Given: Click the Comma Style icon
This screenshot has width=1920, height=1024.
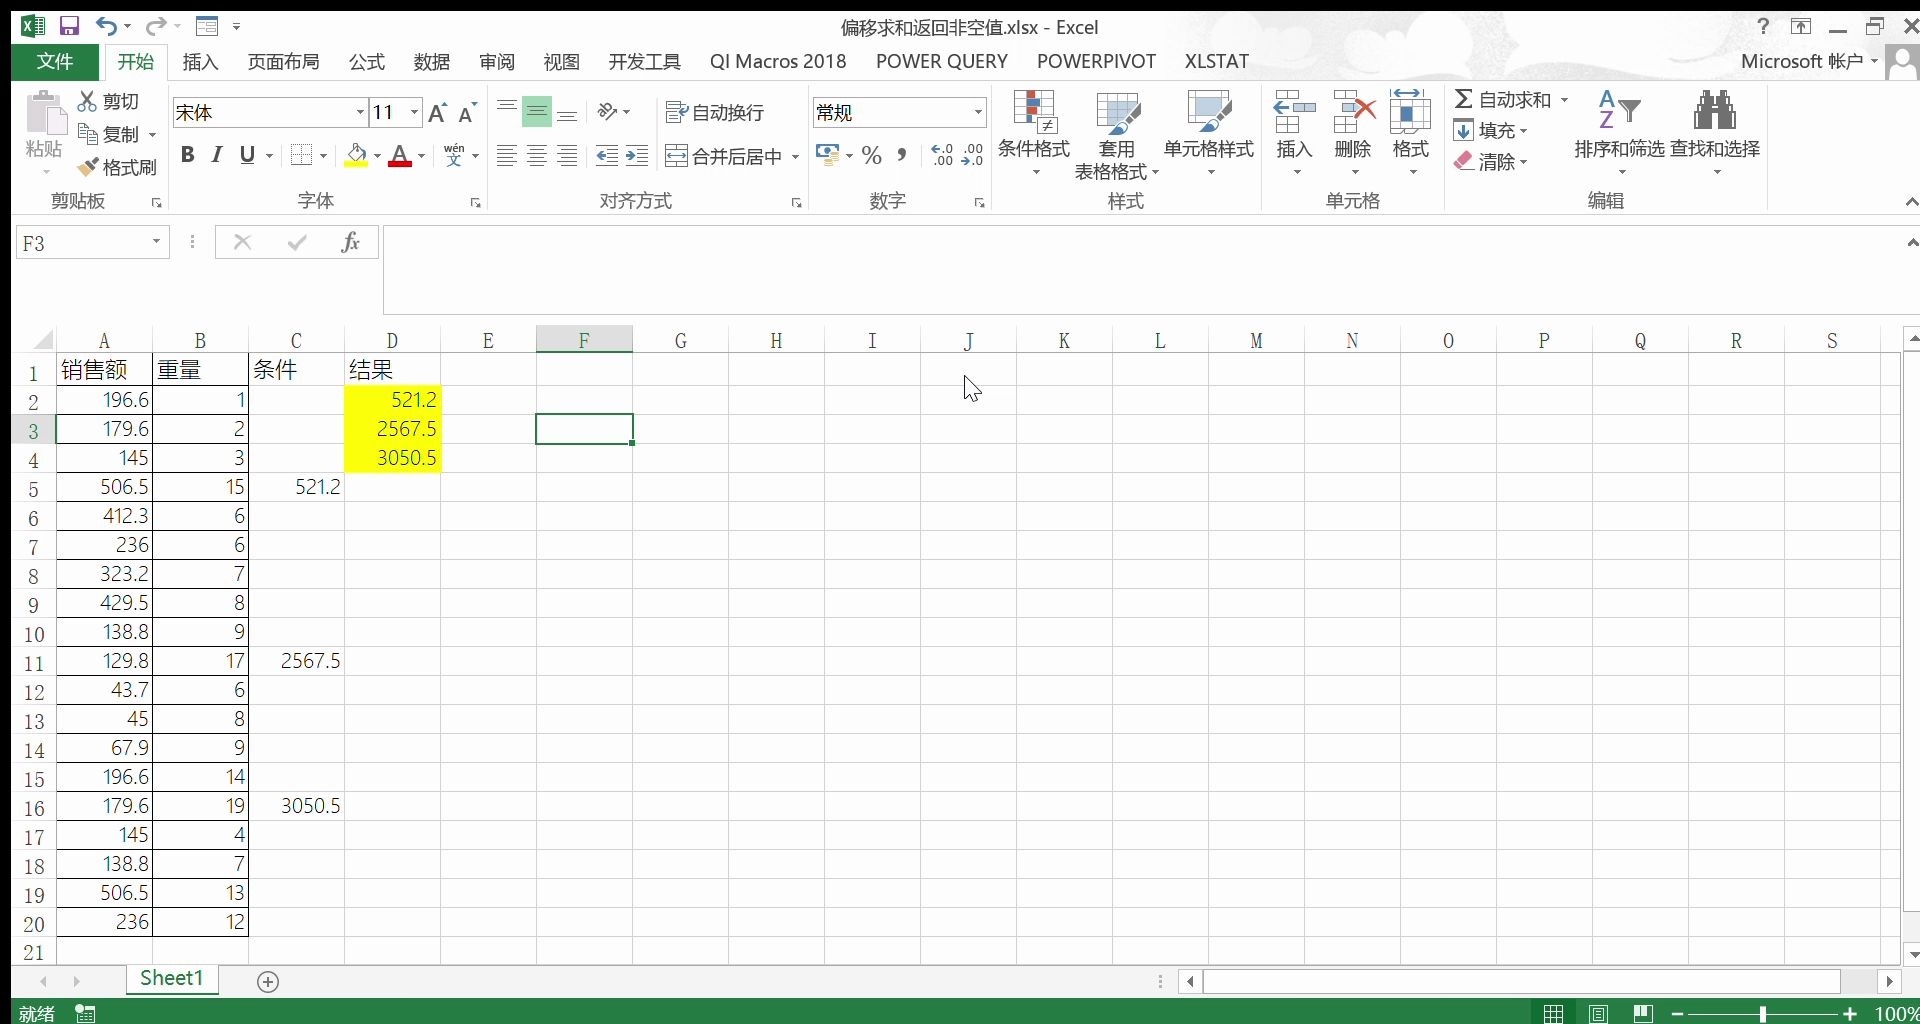Looking at the screenshot, I should pos(902,155).
